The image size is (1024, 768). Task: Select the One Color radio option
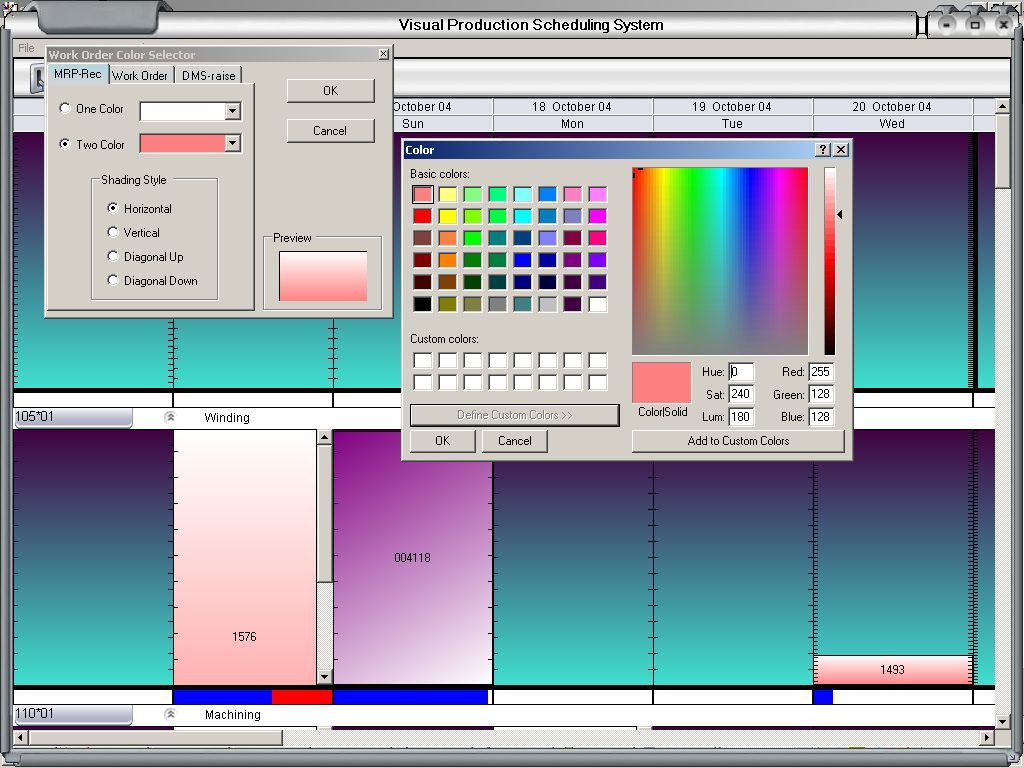pyautogui.click(x=66, y=109)
